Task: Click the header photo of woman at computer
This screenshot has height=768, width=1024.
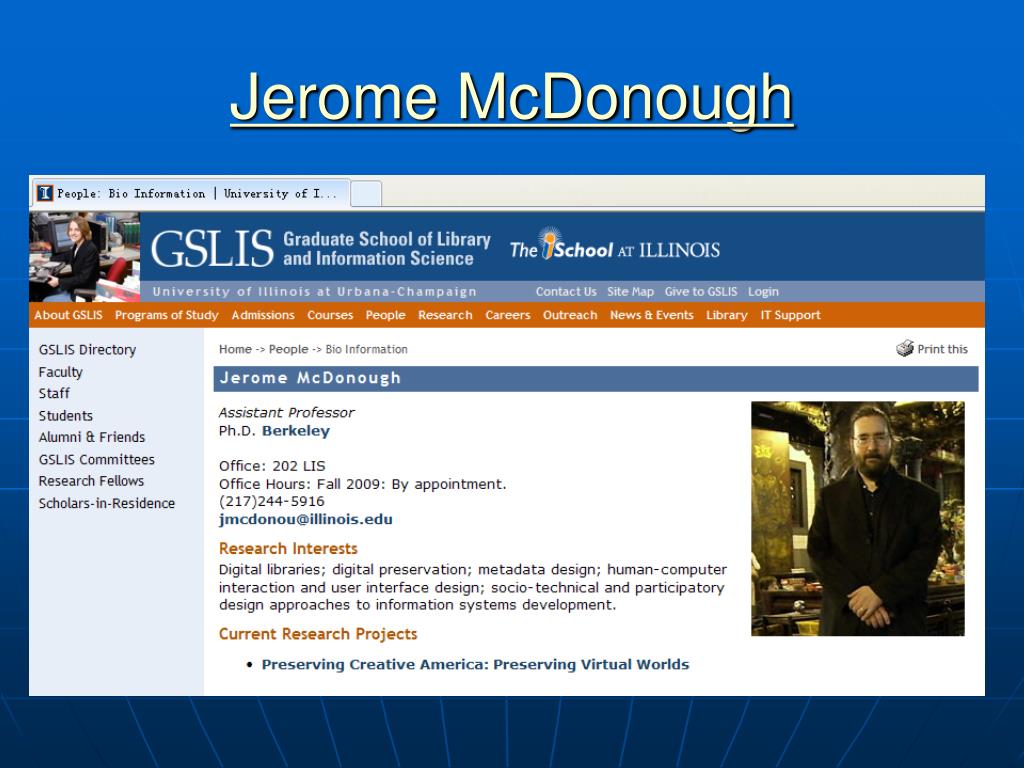Action: pos(84,257)
